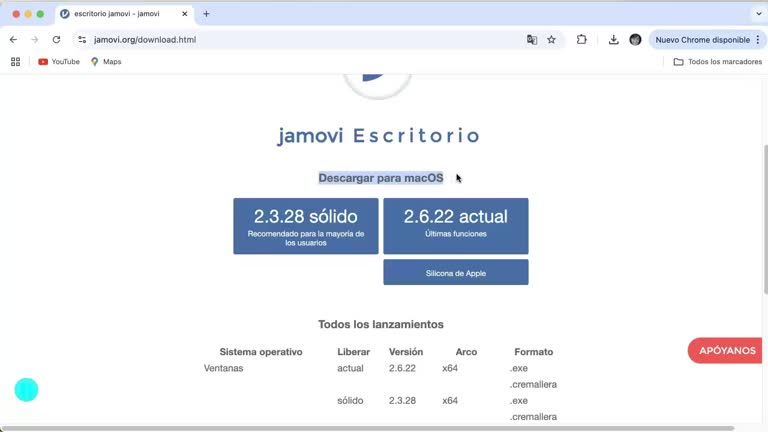The height and width of the screenshot is (432, 768).
Task: Click the horizontal scrollbar at bottom
Action: point(367,429)
